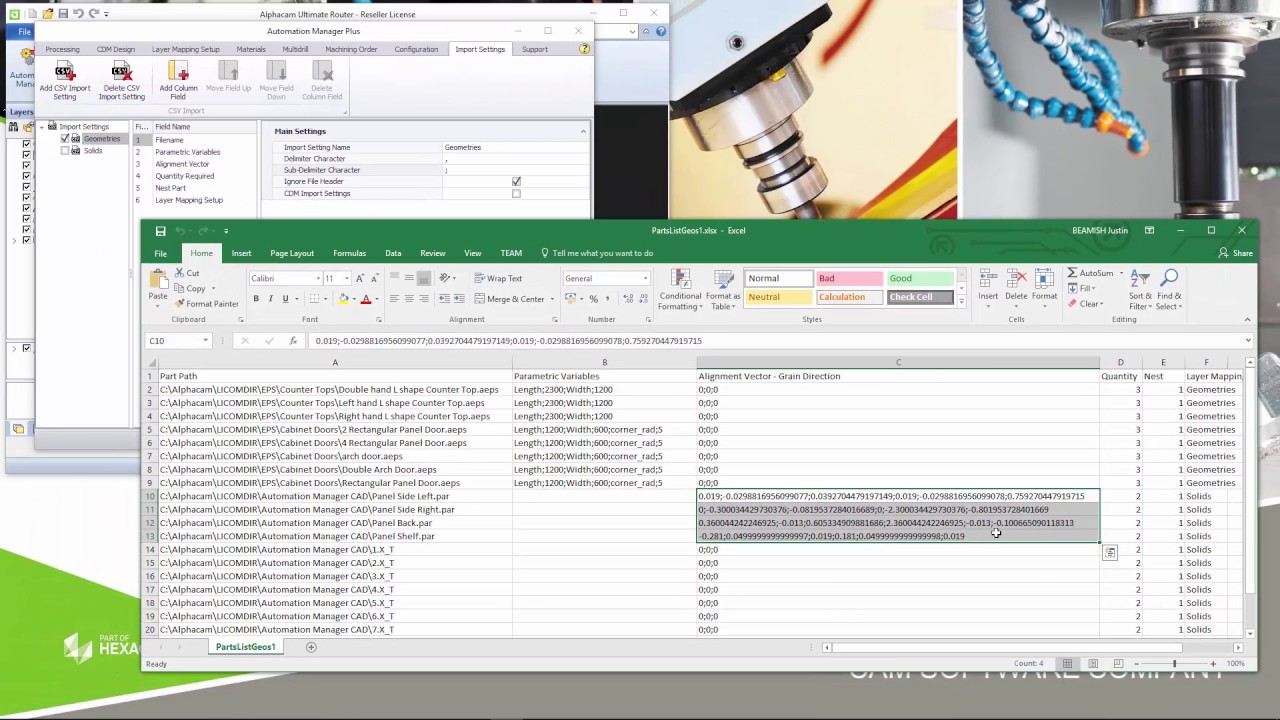Apply the Good cell style swatch

click(x=920, y=278)
